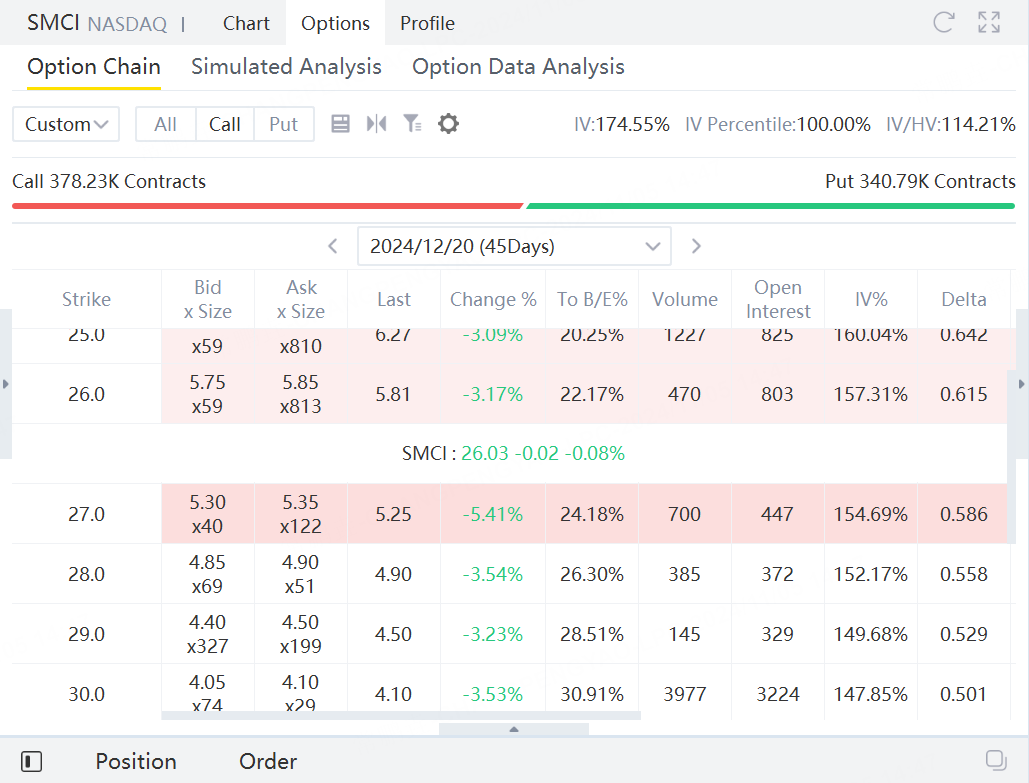Click the pop-out window icon at bottom right
This screenshot has width=1029, height=783.
(x=995, y=759)
